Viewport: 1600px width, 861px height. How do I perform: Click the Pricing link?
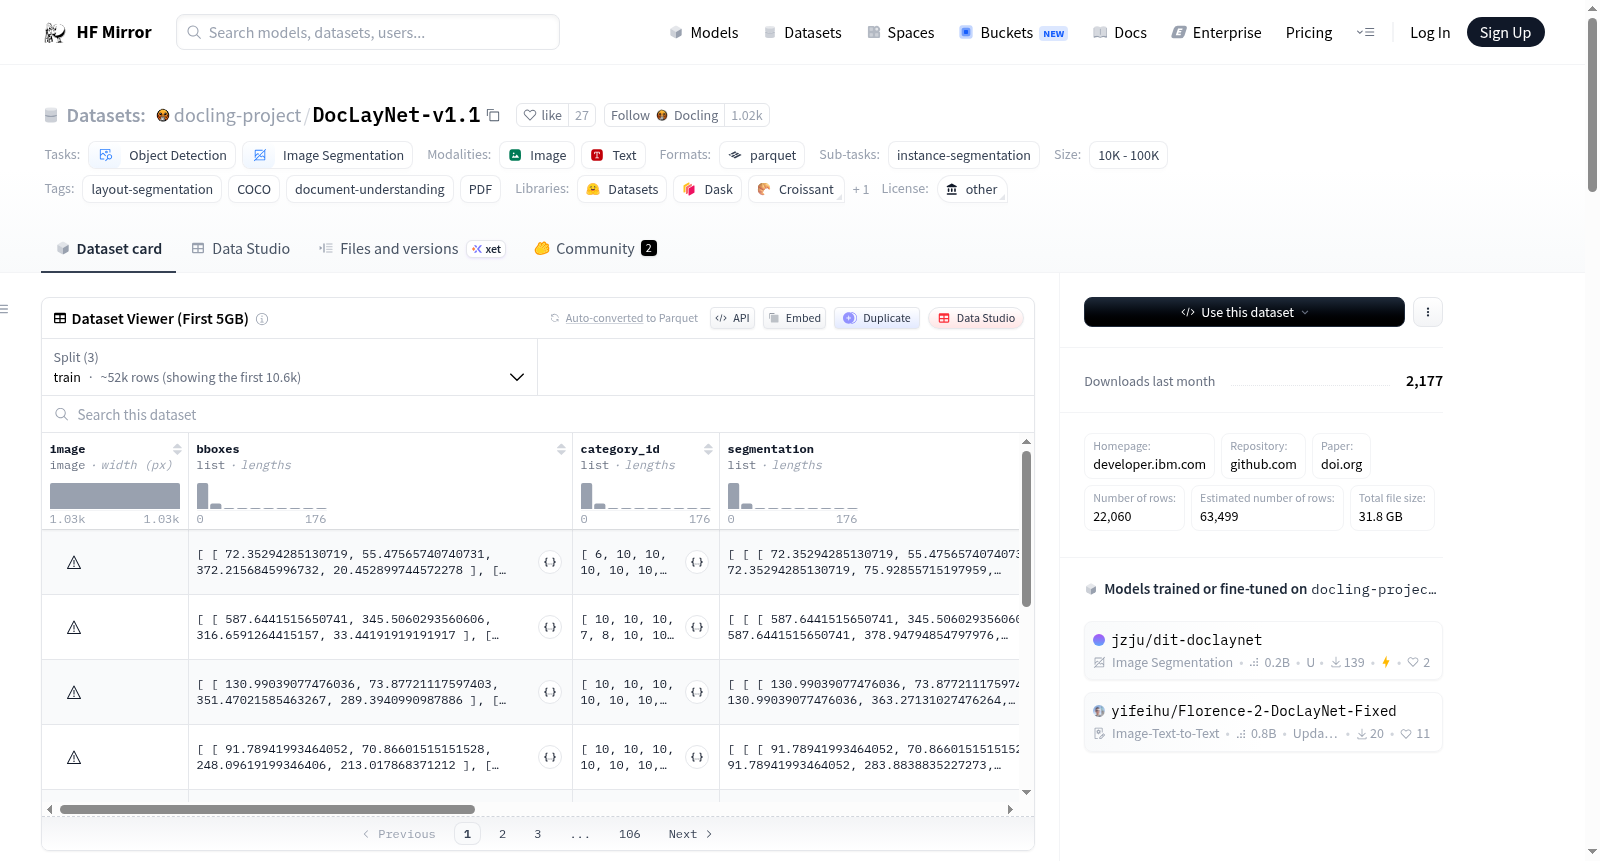click(x=1309, y=33)
